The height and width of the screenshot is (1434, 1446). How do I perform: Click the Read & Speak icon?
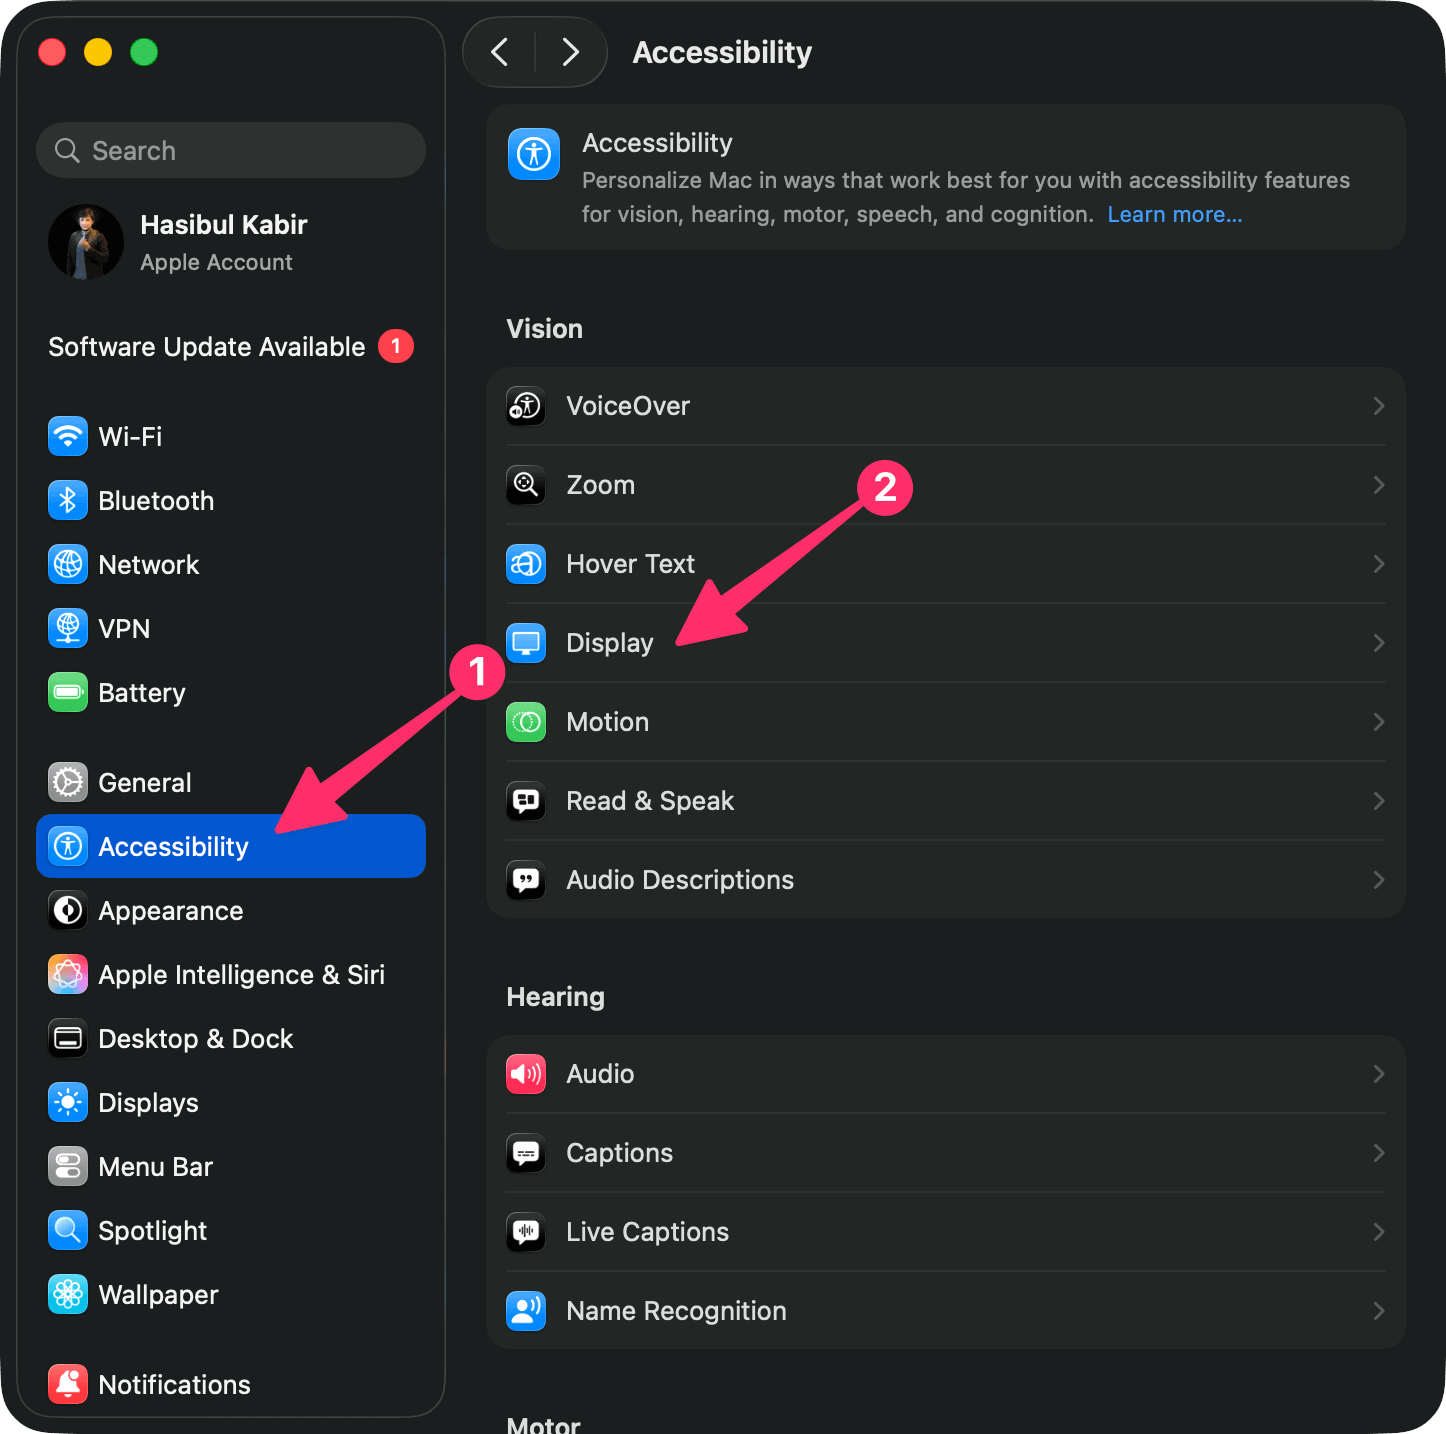click(x=526, y=801)
